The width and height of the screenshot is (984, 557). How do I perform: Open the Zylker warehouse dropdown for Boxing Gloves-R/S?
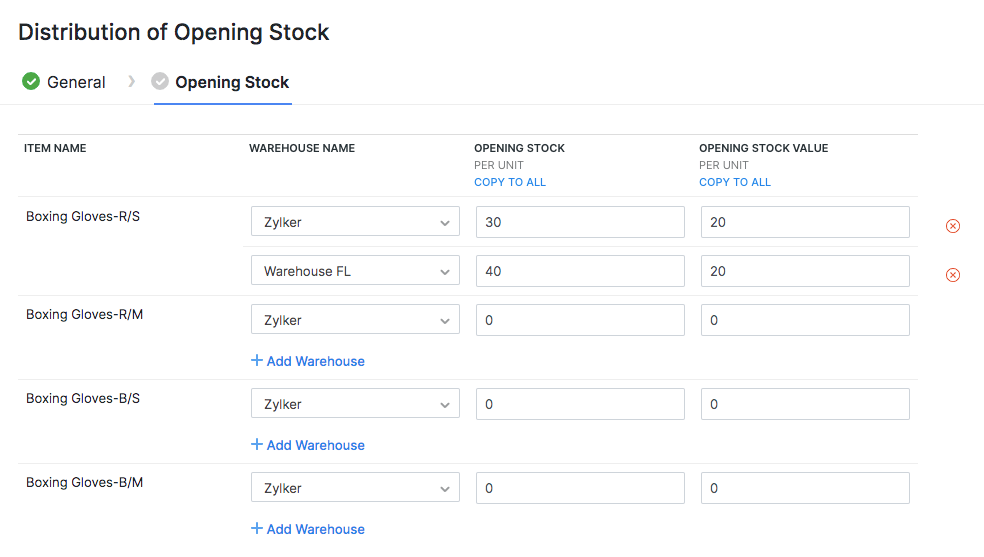click(355, 222)
